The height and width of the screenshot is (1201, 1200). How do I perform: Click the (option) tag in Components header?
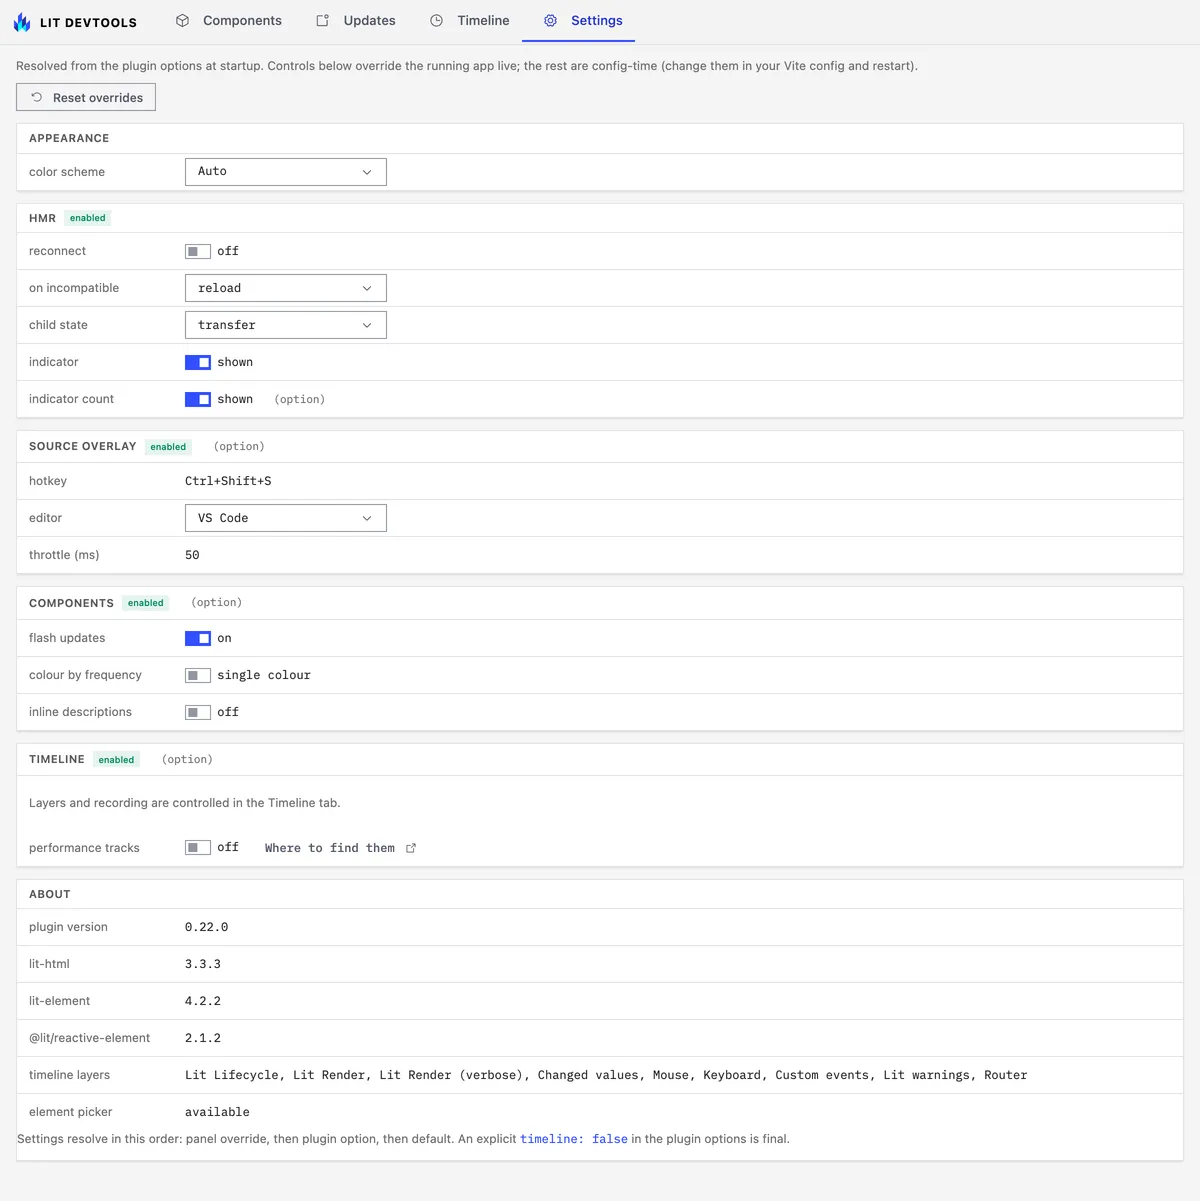click(216, 602)
